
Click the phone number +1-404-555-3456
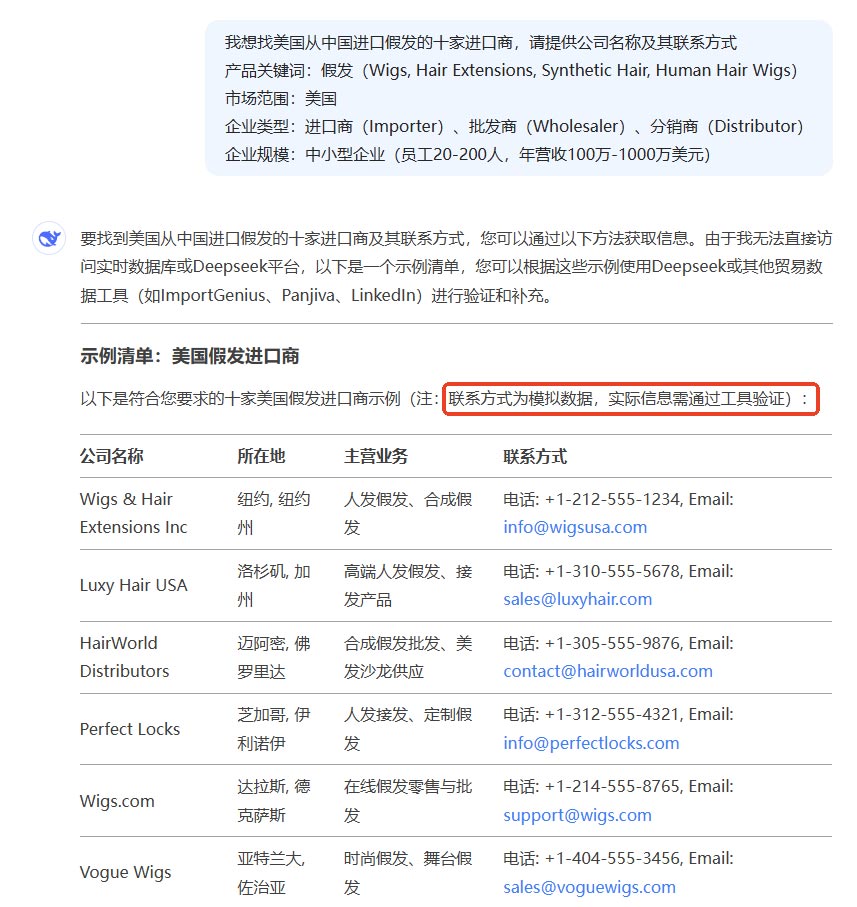(612, 858)
